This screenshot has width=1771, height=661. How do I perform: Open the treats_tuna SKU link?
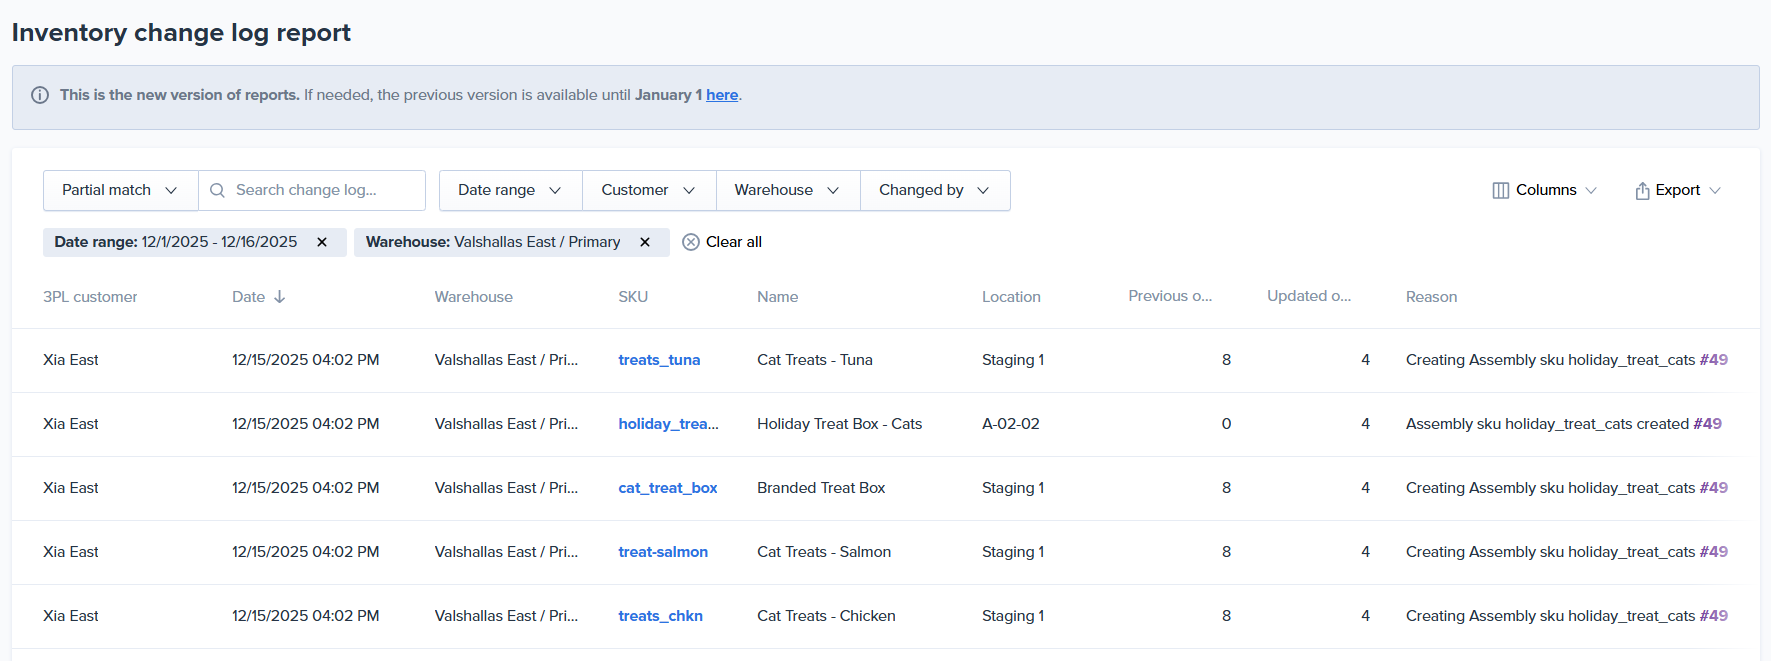tap(659, 360)
